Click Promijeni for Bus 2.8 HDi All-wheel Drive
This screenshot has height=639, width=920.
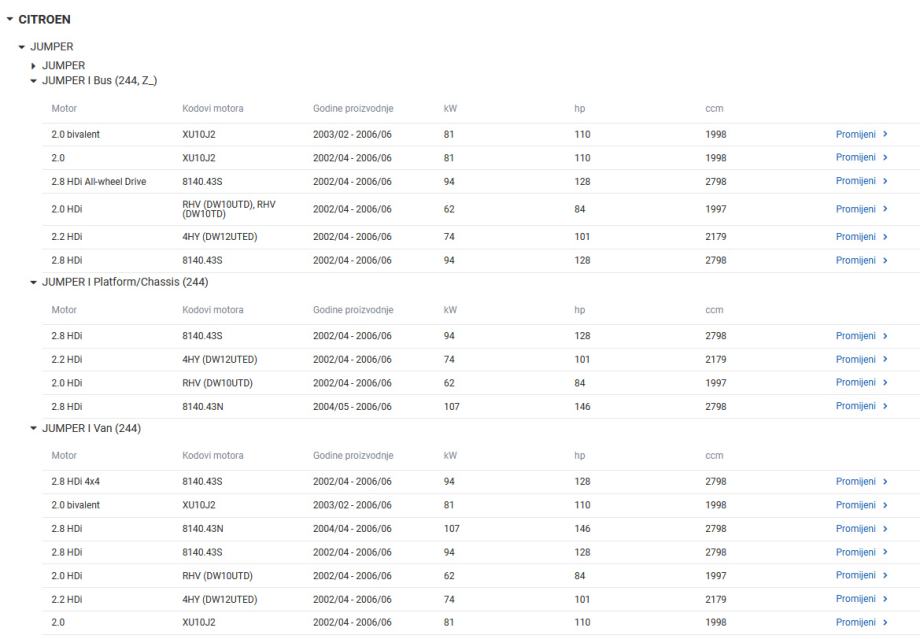[x=861, y=181]
